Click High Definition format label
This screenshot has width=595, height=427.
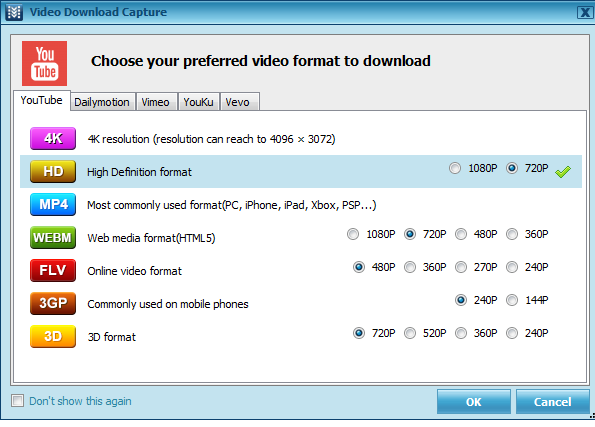pyautogui.click(x=139, y=172)
